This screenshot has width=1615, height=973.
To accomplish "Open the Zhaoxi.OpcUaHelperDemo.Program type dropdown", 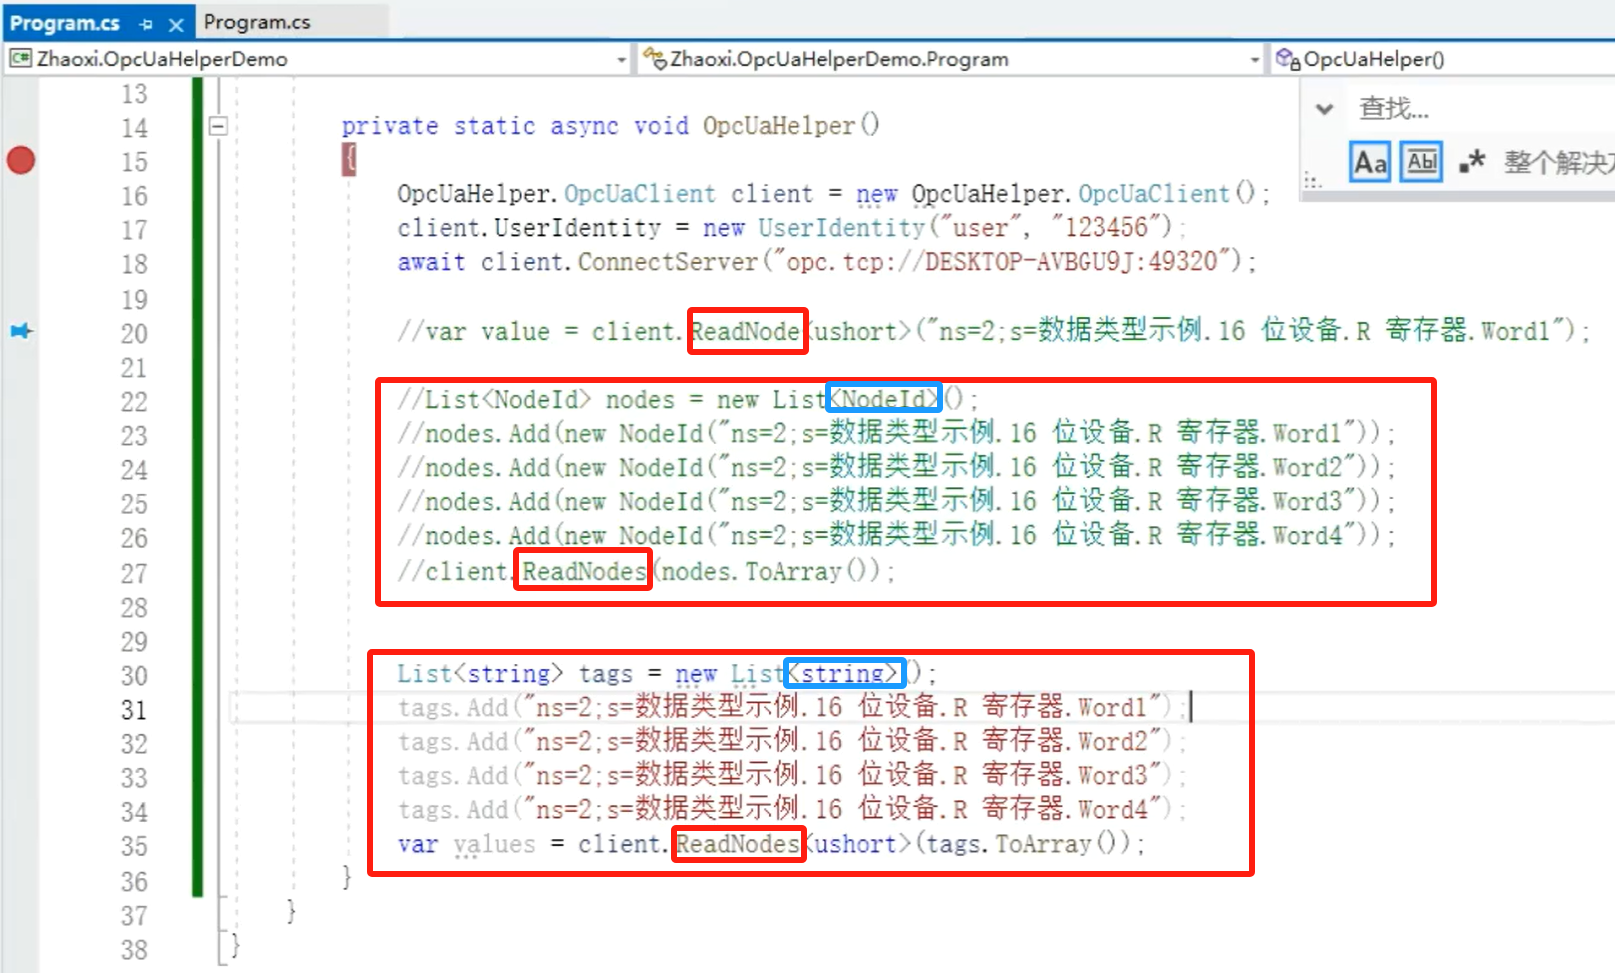I will point(1254,60).
